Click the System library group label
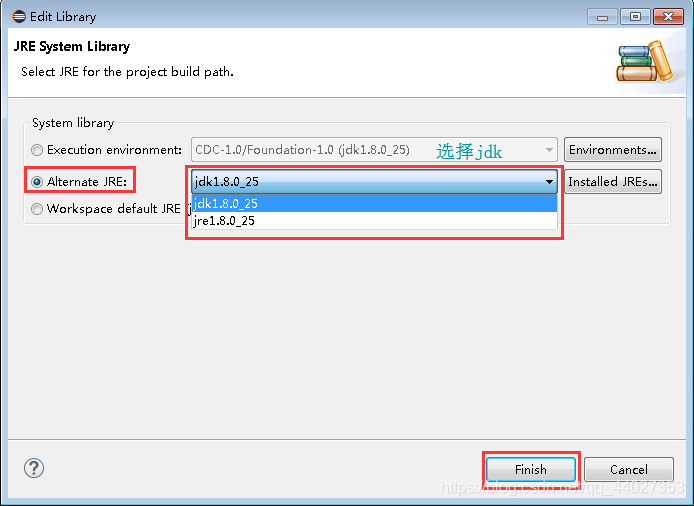 pyautogui.click(x=73, y=123)
